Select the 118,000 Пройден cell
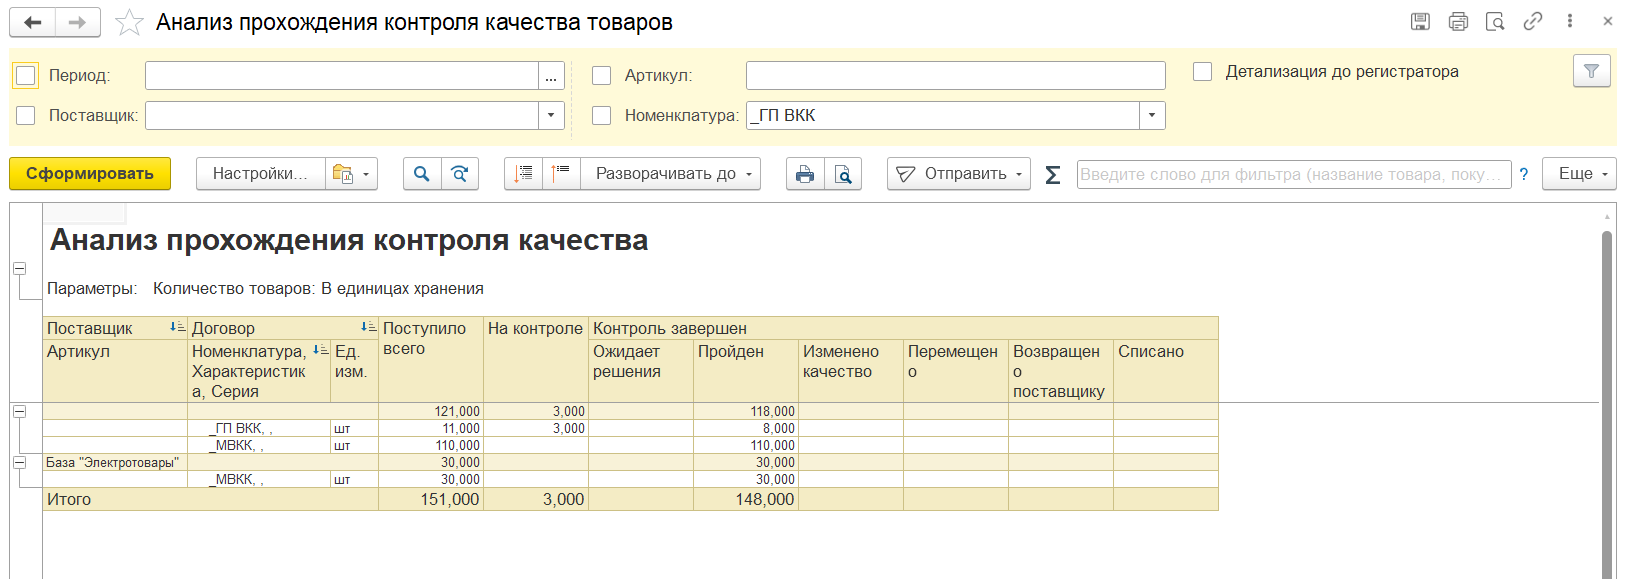Viewport: 1637px width, 579px height. point(746,411)
